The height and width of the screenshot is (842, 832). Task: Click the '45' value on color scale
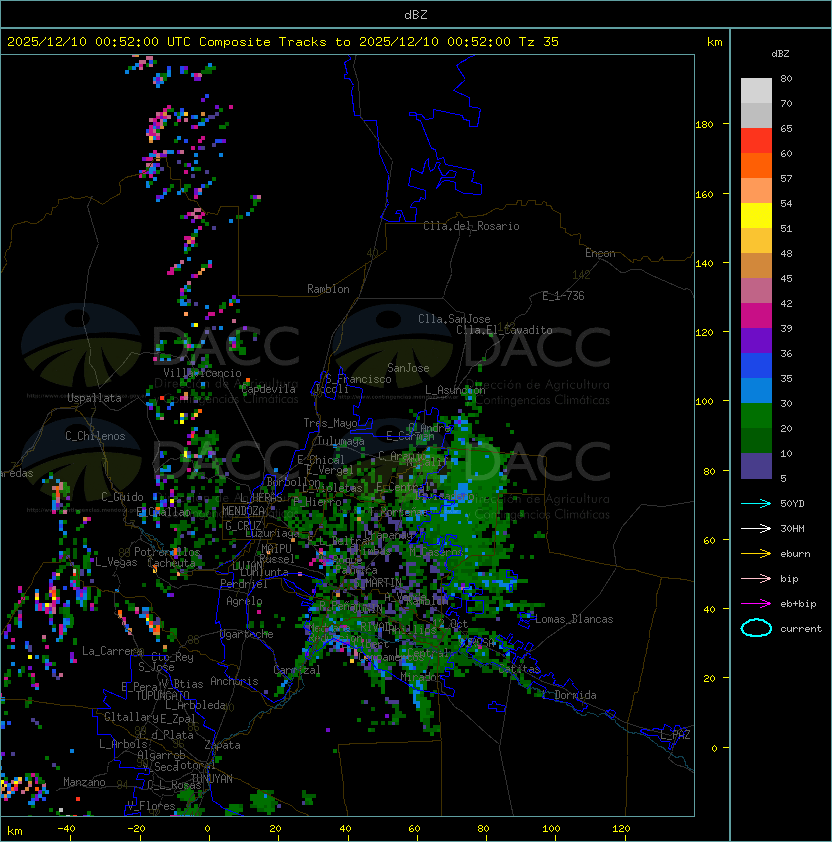[786, 279]
